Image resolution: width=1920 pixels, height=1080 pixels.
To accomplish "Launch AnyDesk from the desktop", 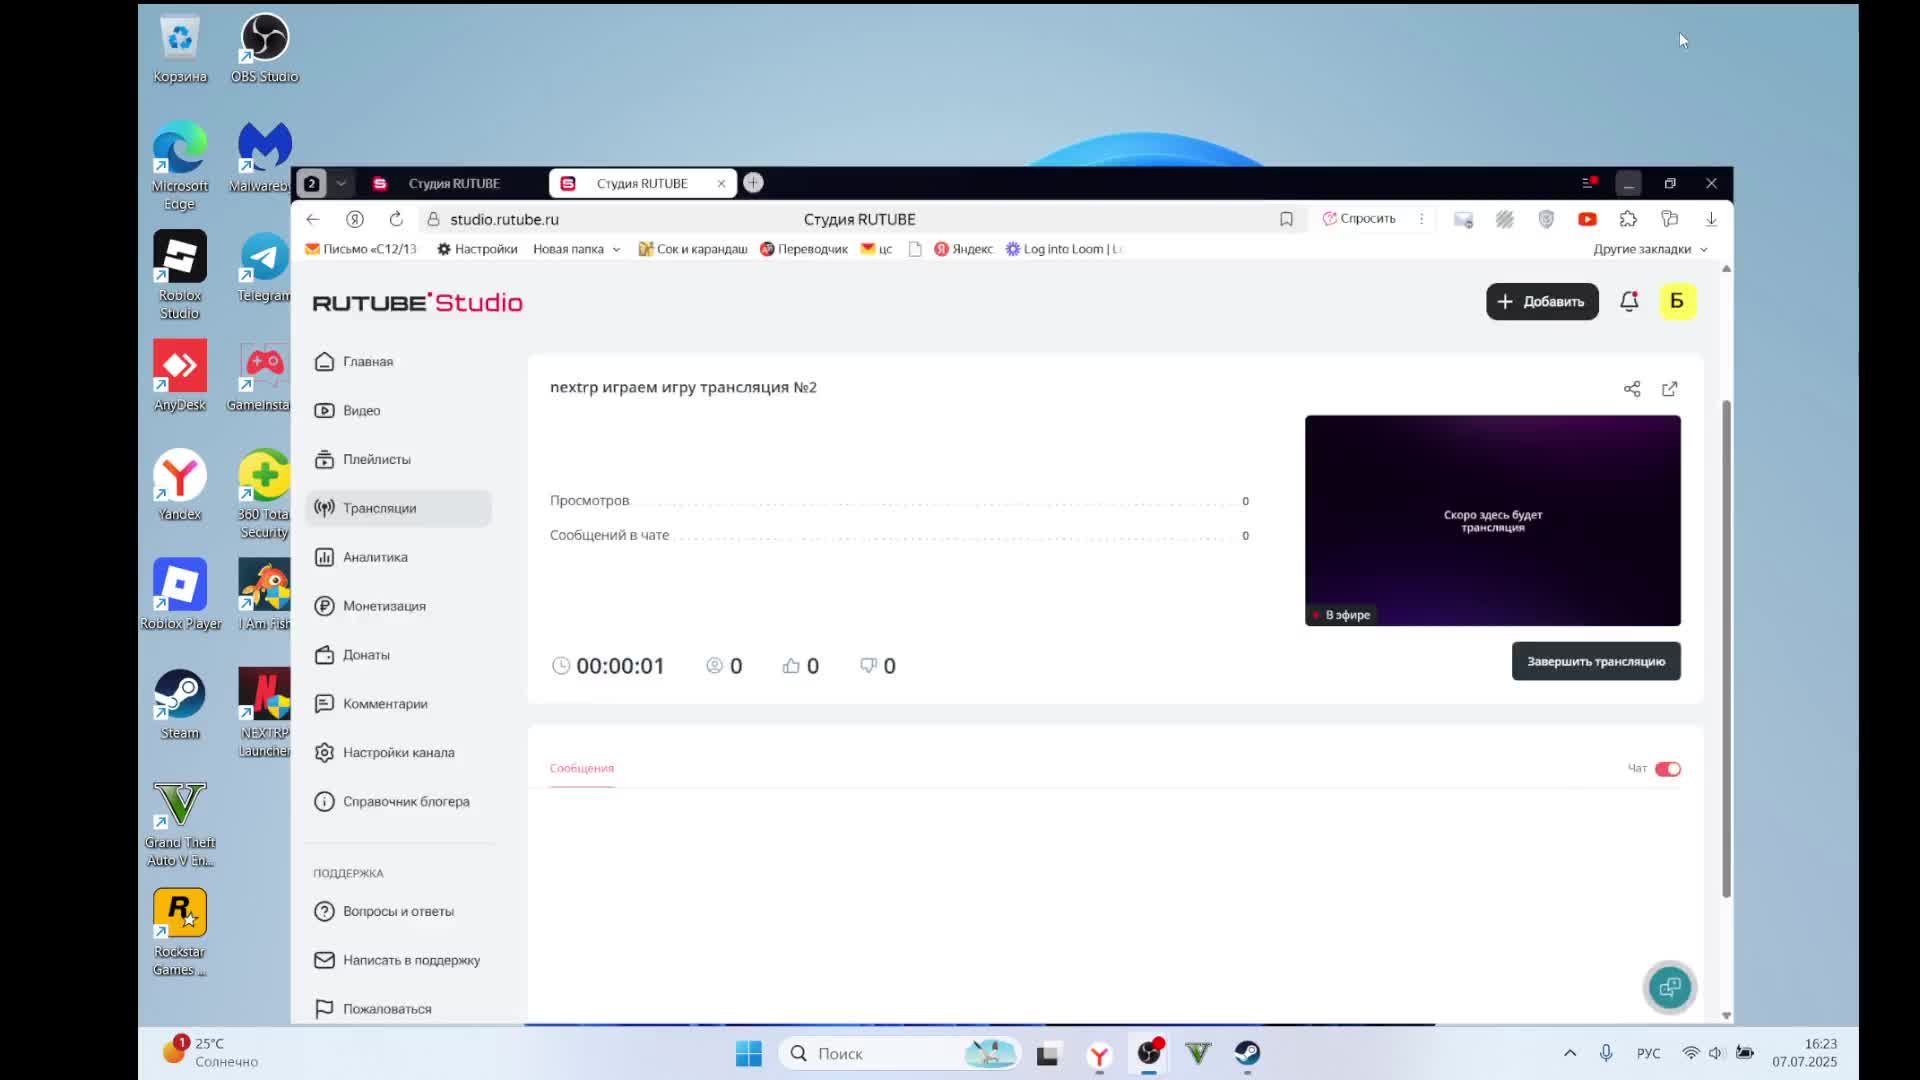I will click(x=180, y=376).
